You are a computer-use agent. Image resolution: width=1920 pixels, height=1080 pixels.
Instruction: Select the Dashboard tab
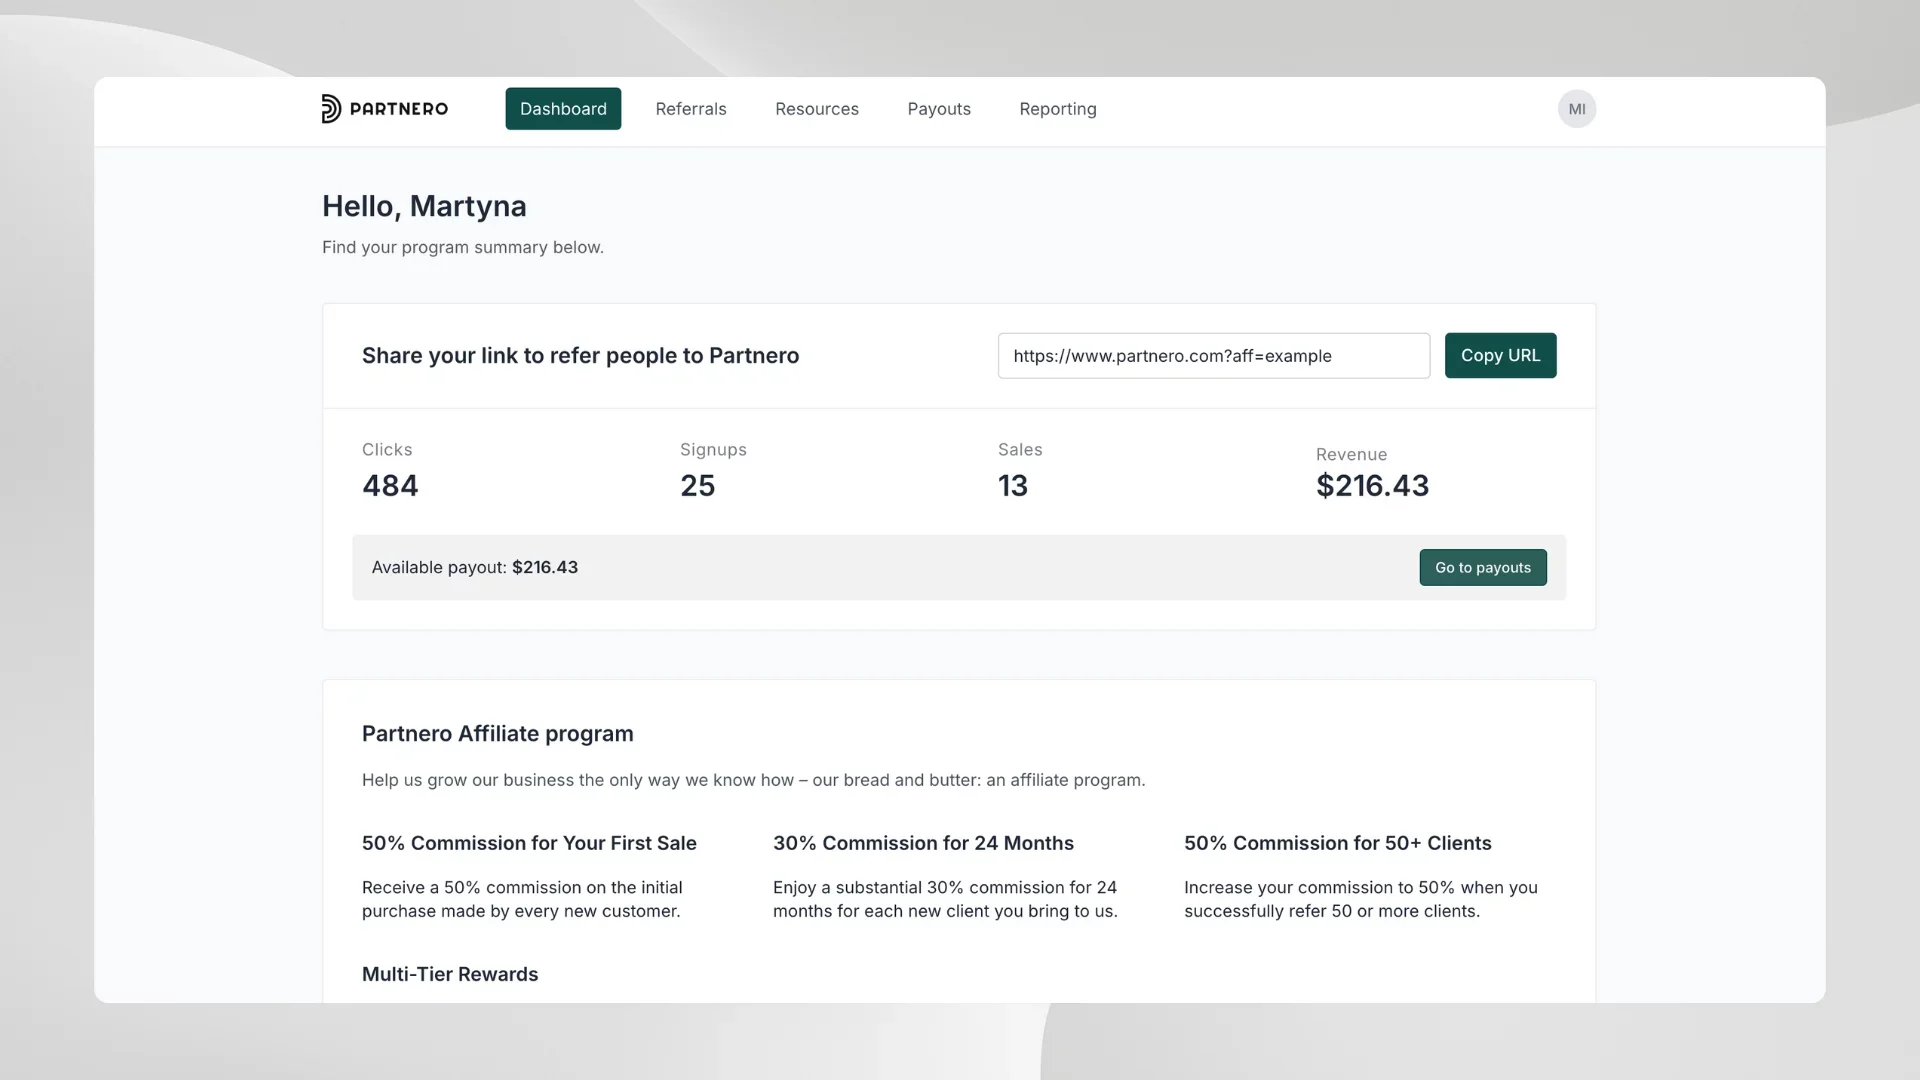[563, 109]
